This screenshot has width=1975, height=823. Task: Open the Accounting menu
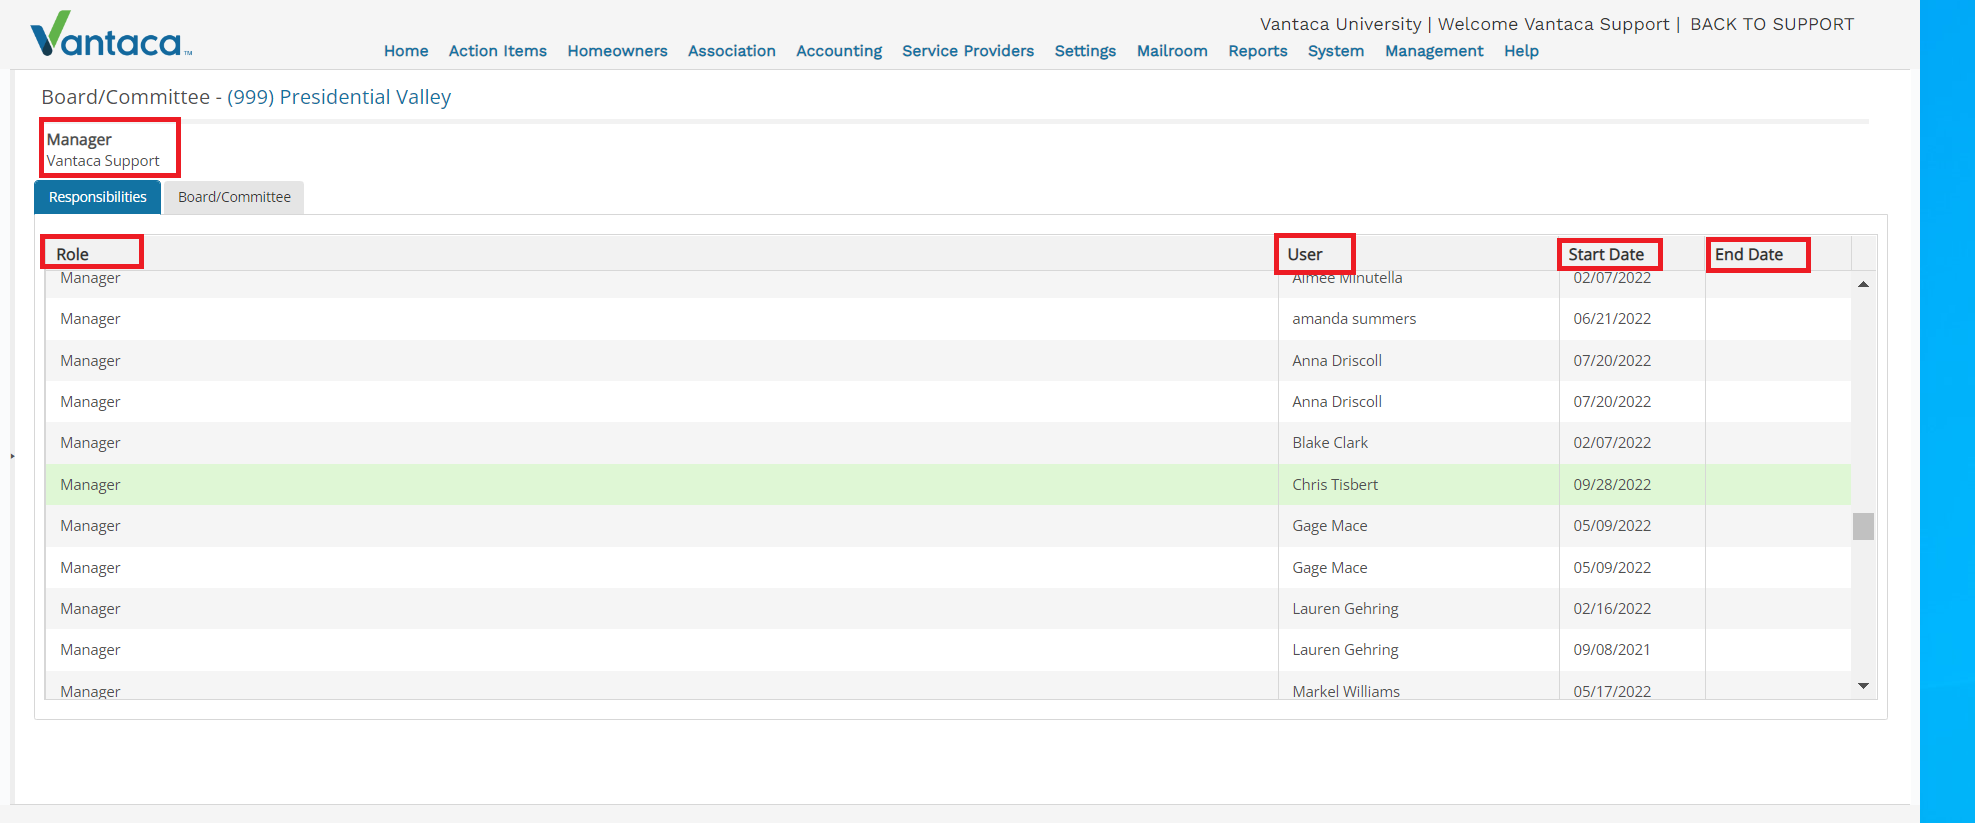coord(839,51)
